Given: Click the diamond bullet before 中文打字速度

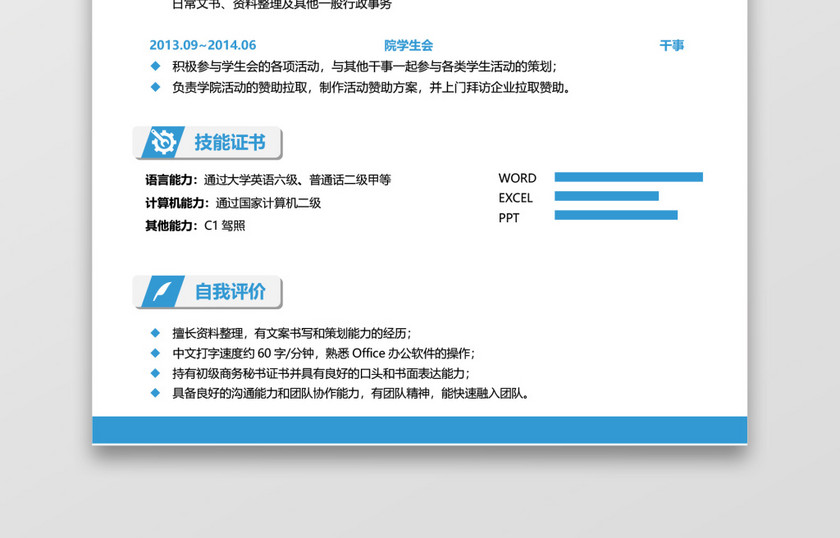Looking at the screenshot, I should [155, 353].
